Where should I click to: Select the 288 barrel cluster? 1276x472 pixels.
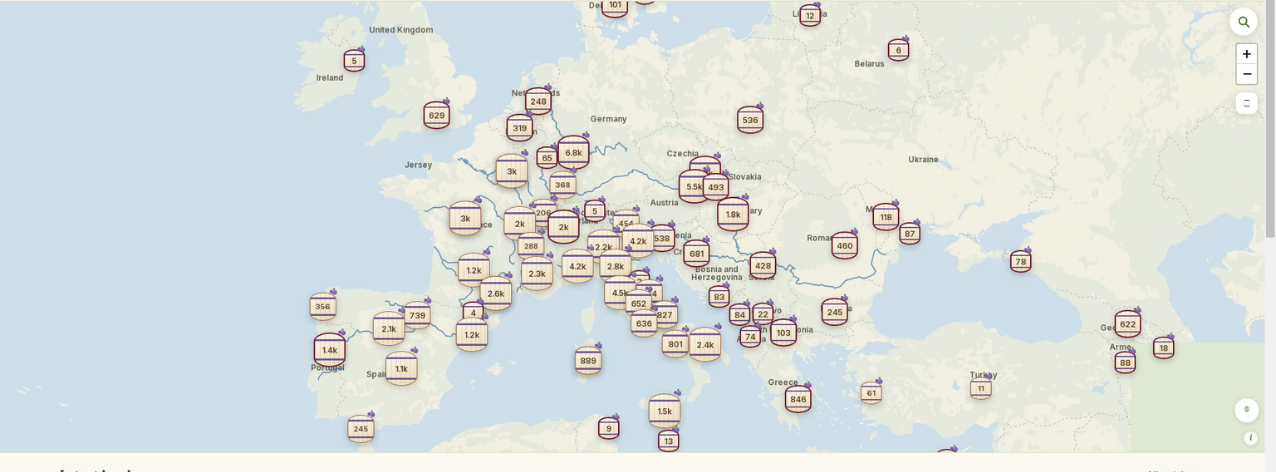530,246
